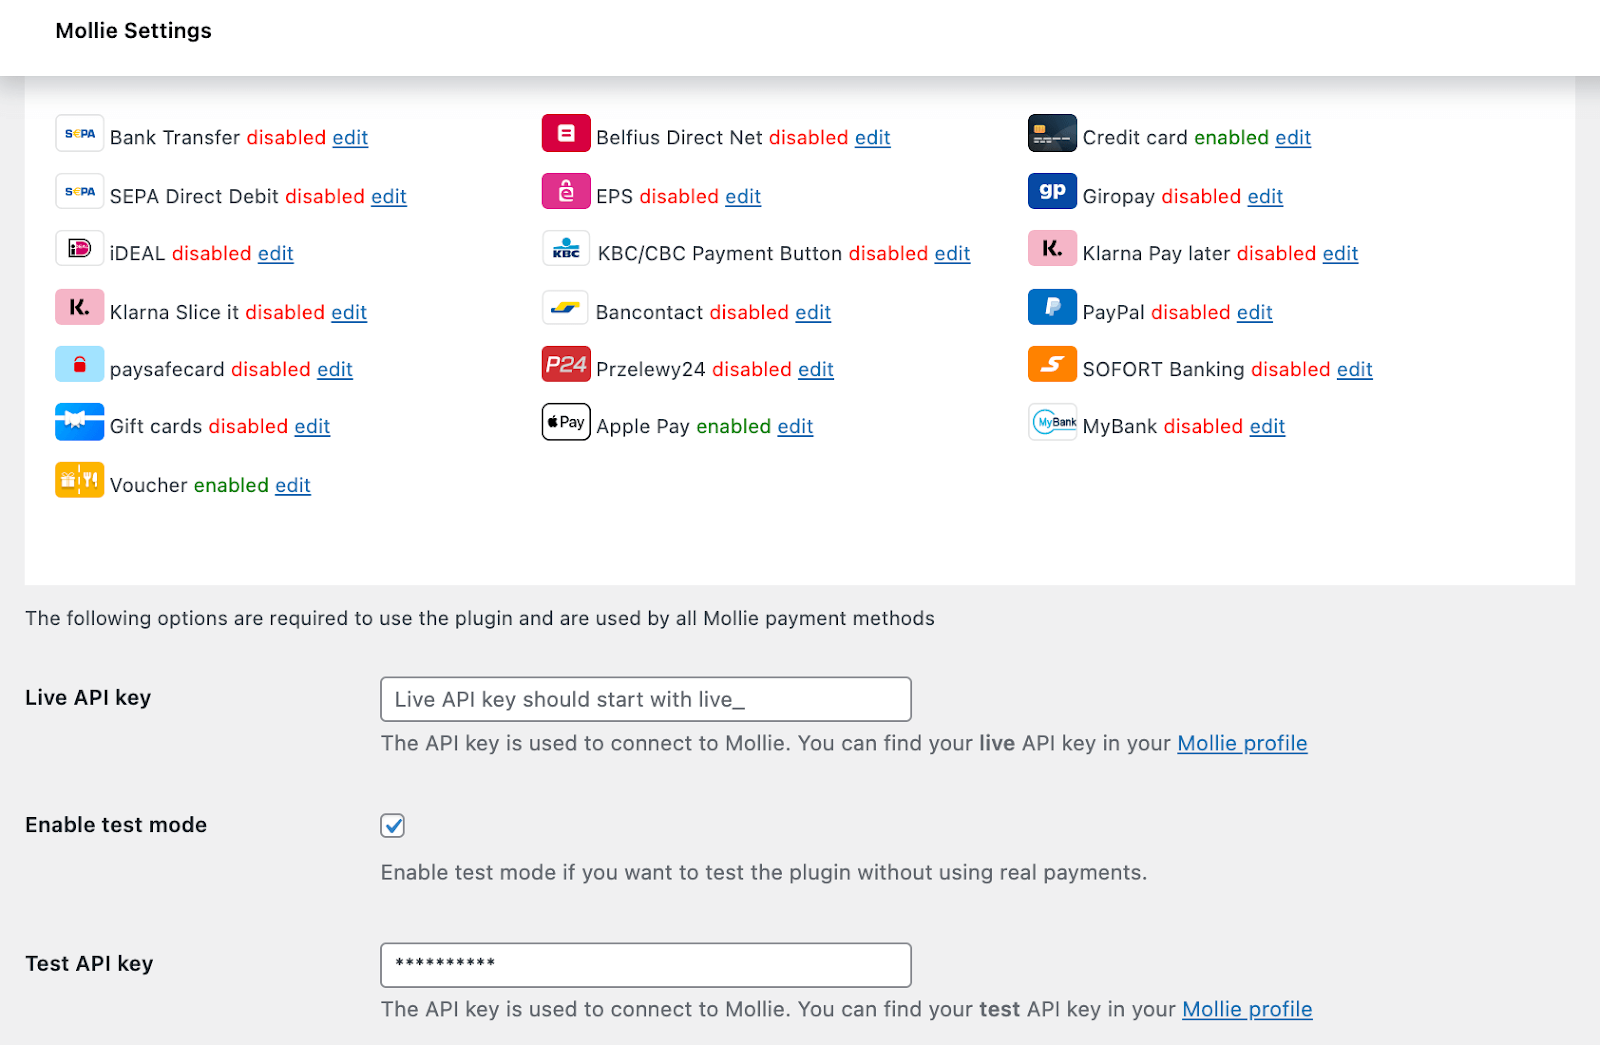Open edit link for EPS
Screen dimensions: 1600x1045
tap(743, 197)
